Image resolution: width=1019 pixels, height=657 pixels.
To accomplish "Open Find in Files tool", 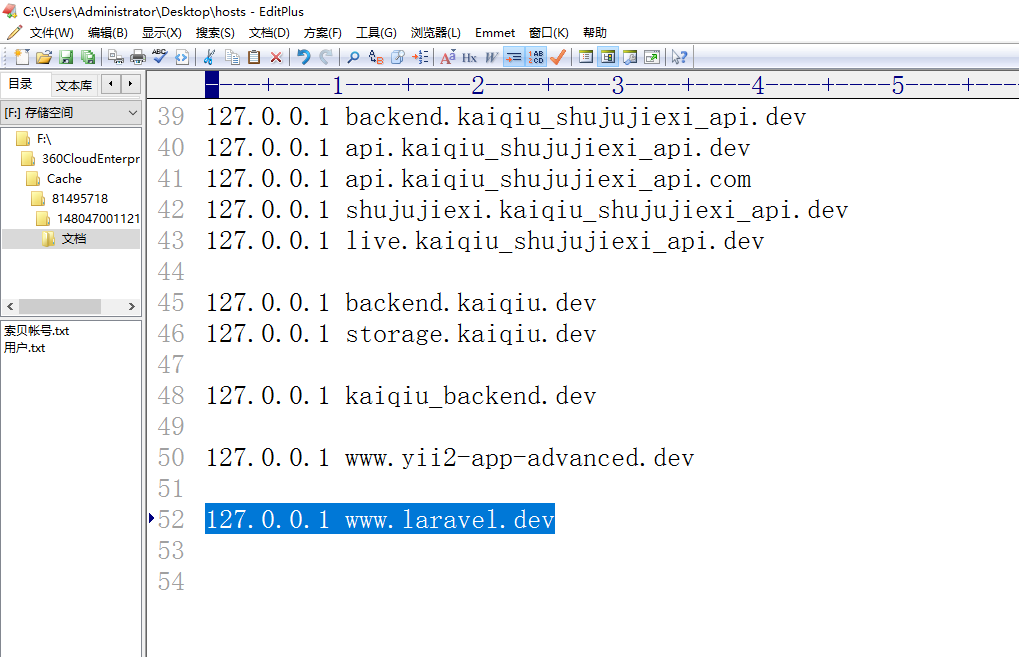I will pos(398,57).
